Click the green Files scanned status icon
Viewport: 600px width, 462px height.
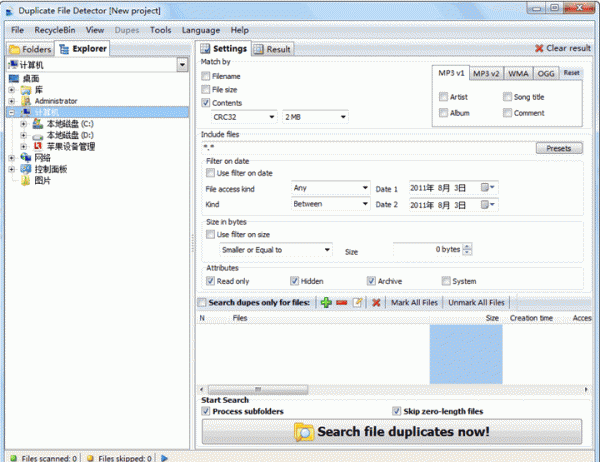pos(14,458)
